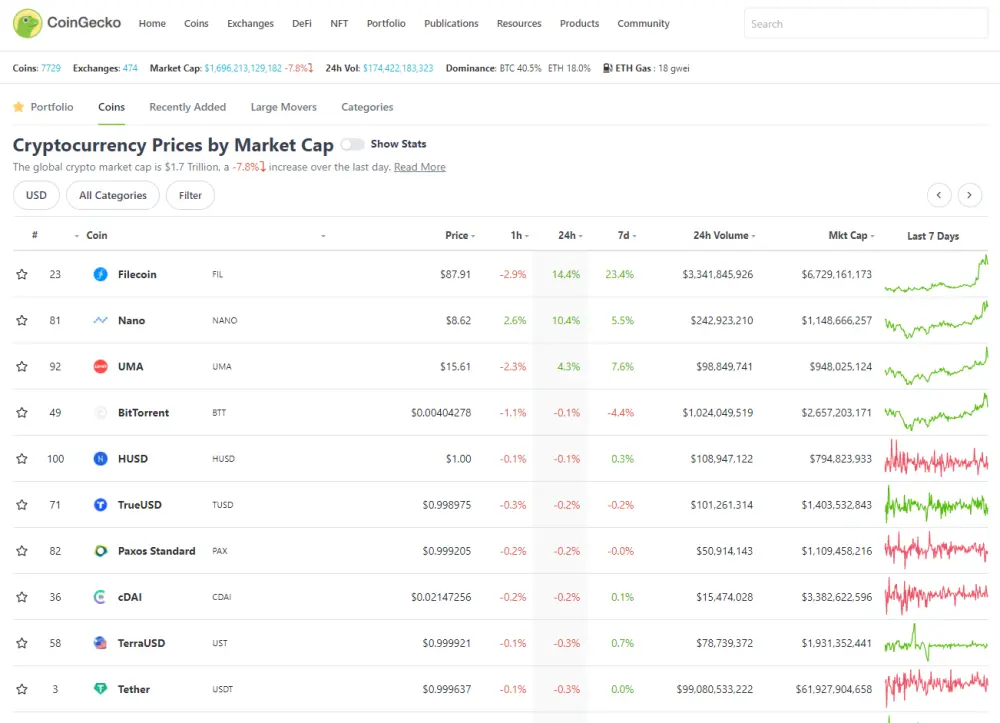Go to previous page arrow button
Image resolution: width=1000 pixels, height=723 pixels.
(939, 195)
